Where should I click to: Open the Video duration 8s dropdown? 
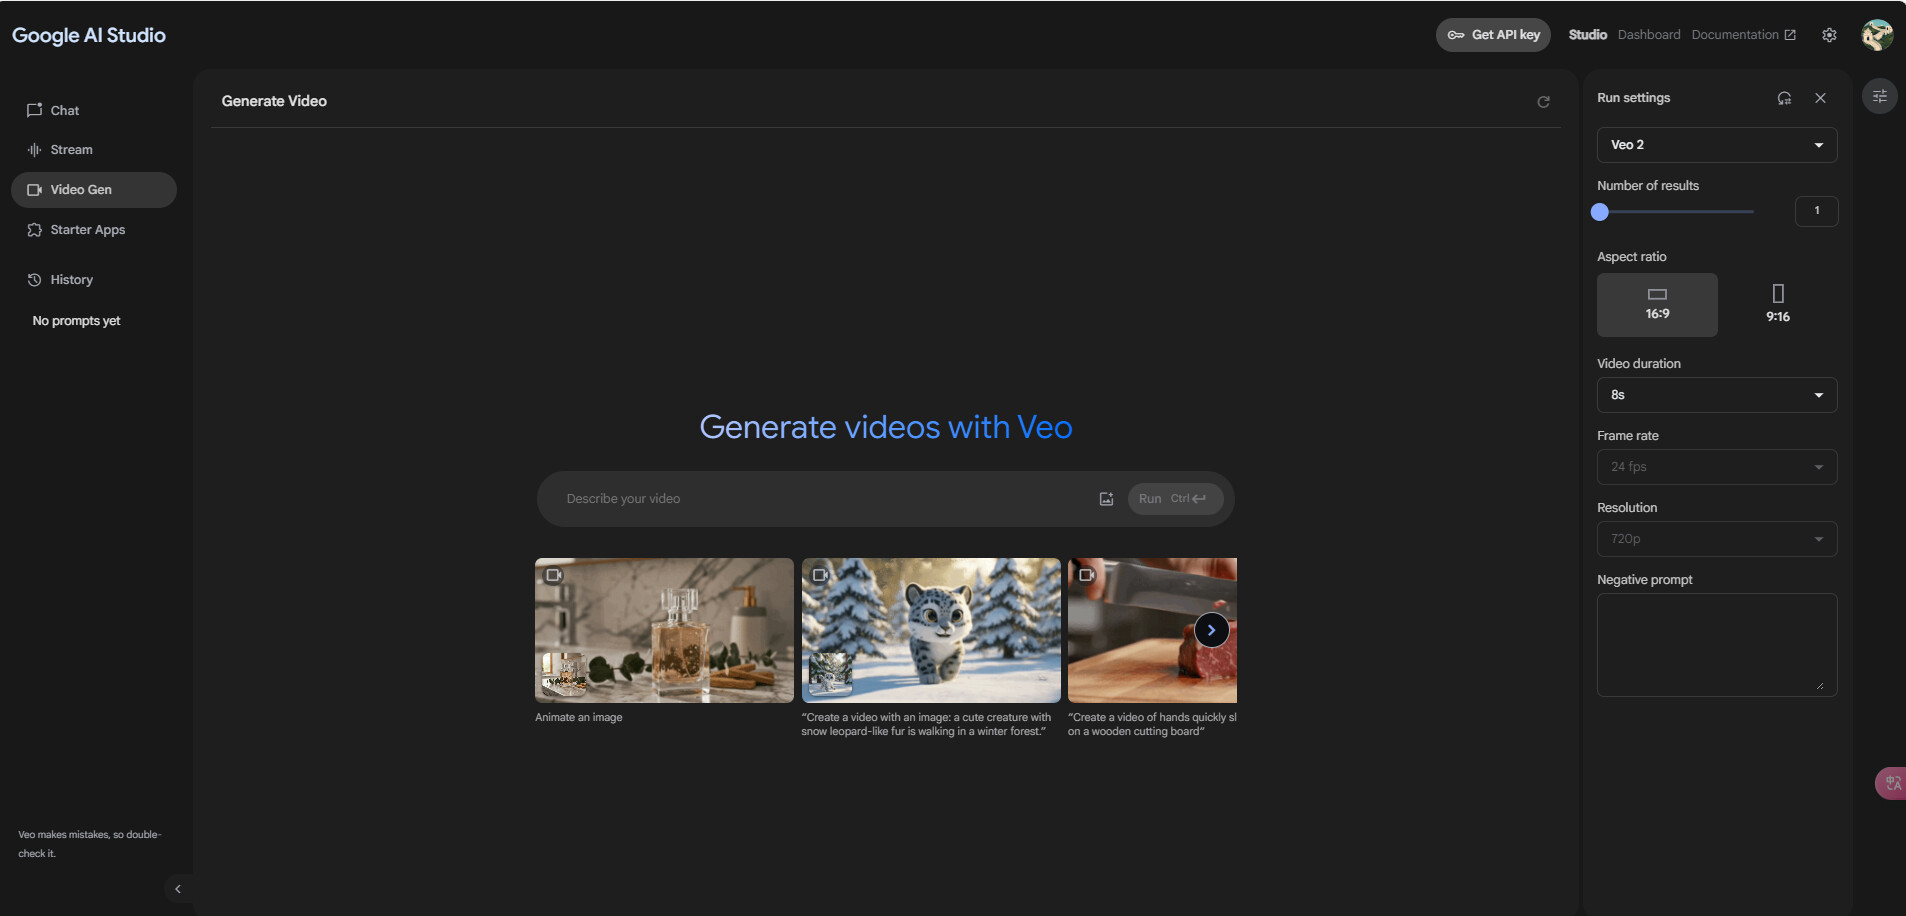tap(1717, 395)
